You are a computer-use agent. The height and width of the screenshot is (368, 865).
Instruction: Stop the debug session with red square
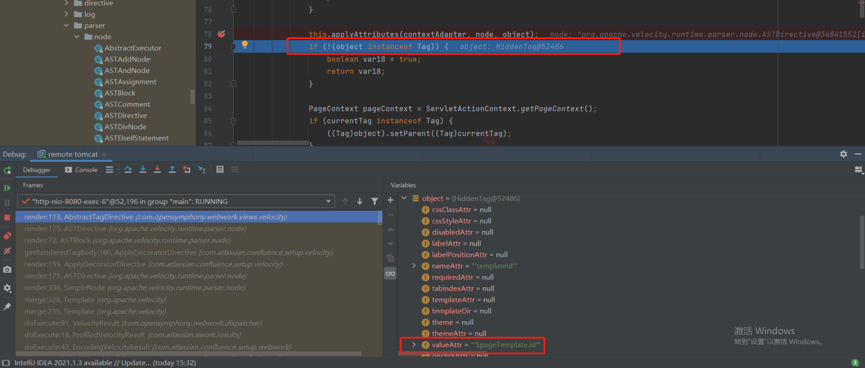7,217
